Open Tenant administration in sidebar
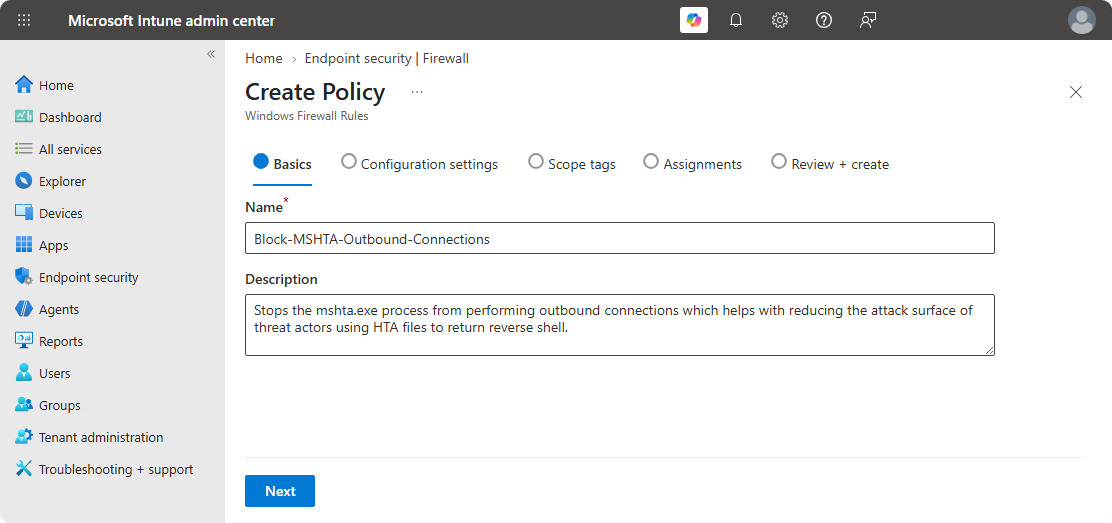 point(101,437)
